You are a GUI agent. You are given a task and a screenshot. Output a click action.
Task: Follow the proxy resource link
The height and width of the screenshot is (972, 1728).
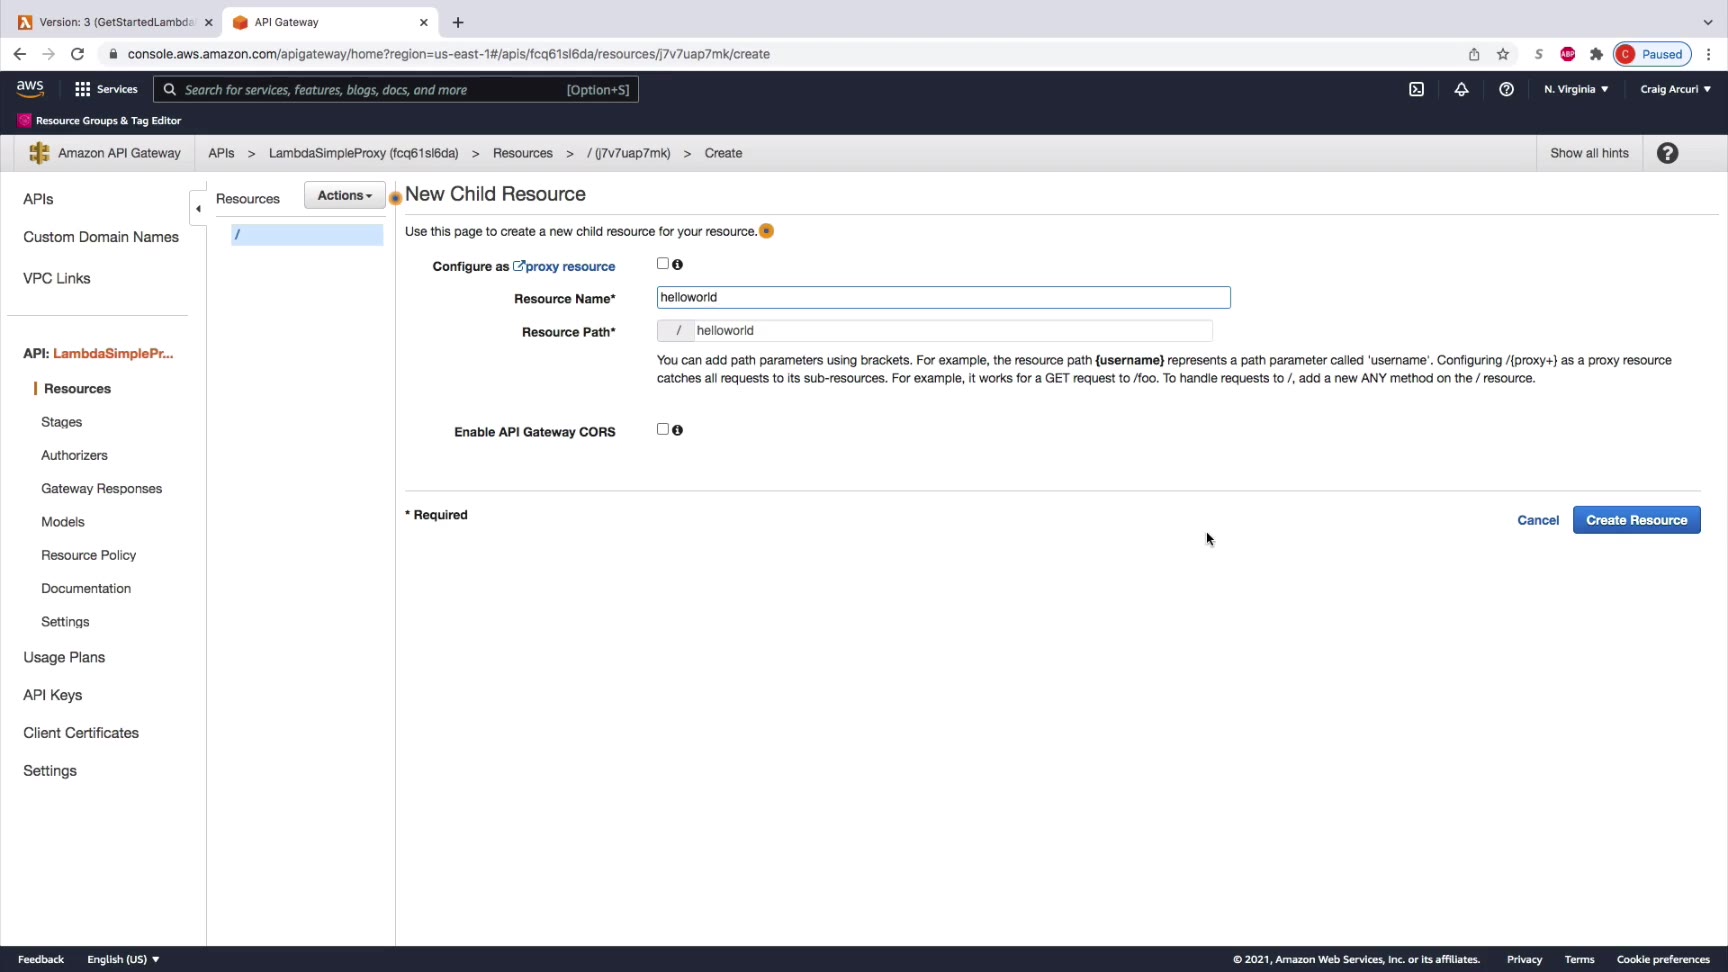[564, 266]
